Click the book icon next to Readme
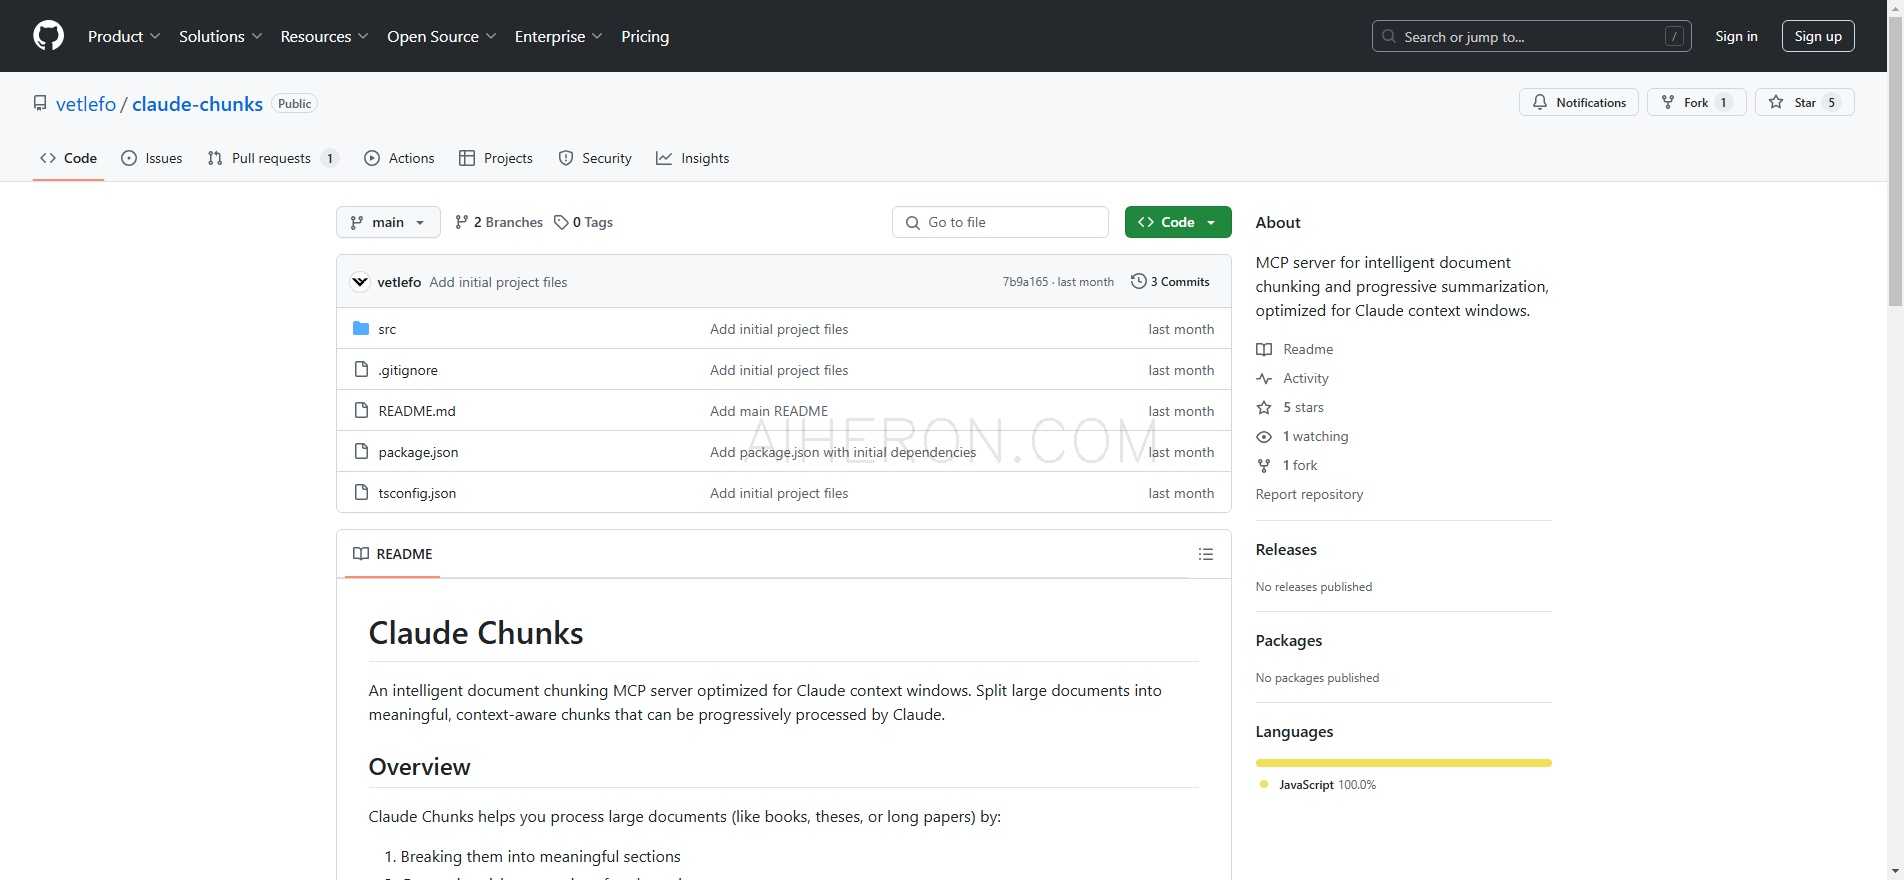Screen dimensions: 1904x880 point(1264,349)
